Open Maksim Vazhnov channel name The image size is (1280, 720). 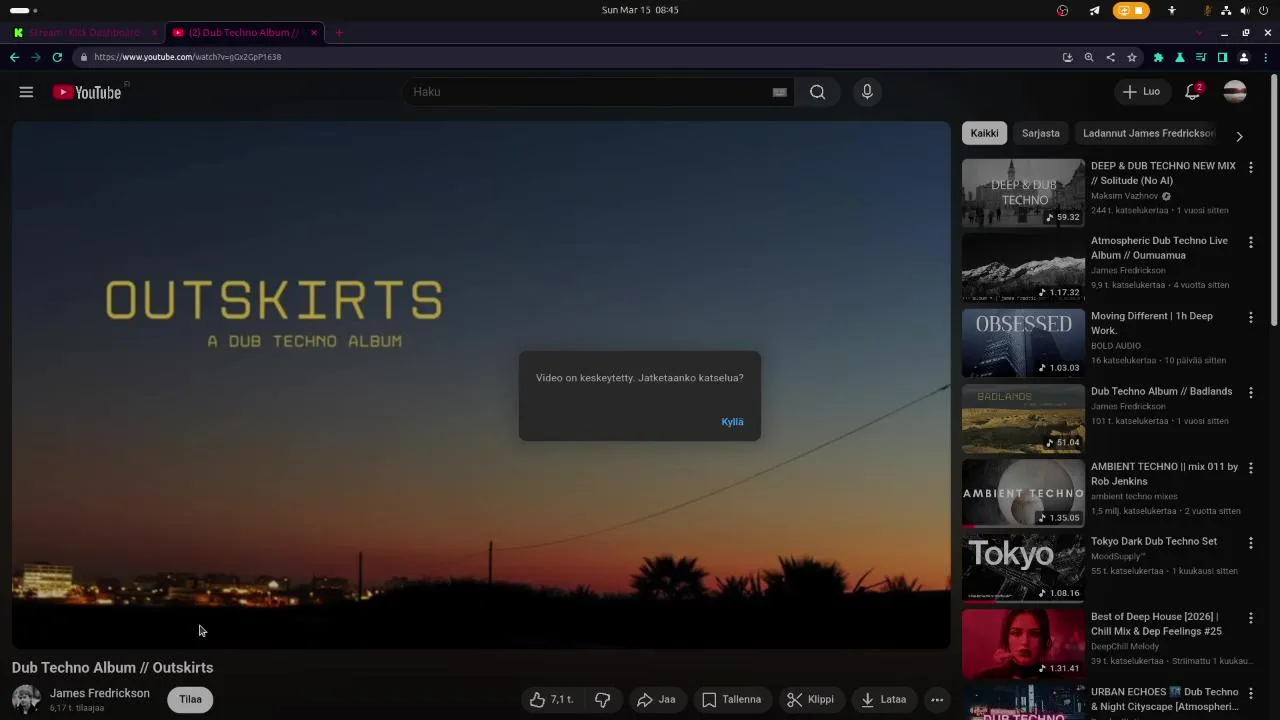[x=1124, y=196]
